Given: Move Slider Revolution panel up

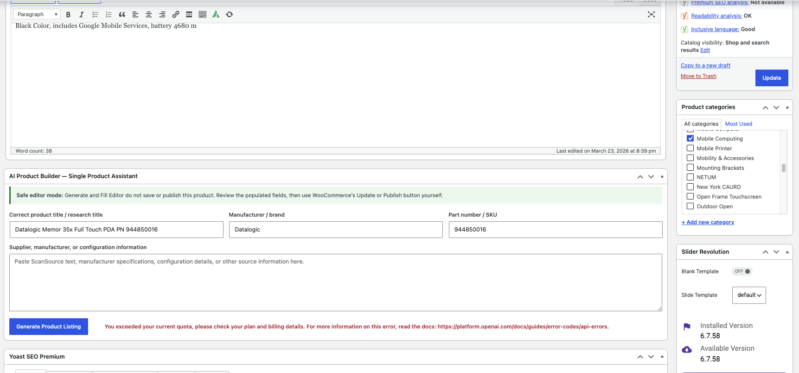Looking at the screenshot, I should coord(765,252).
